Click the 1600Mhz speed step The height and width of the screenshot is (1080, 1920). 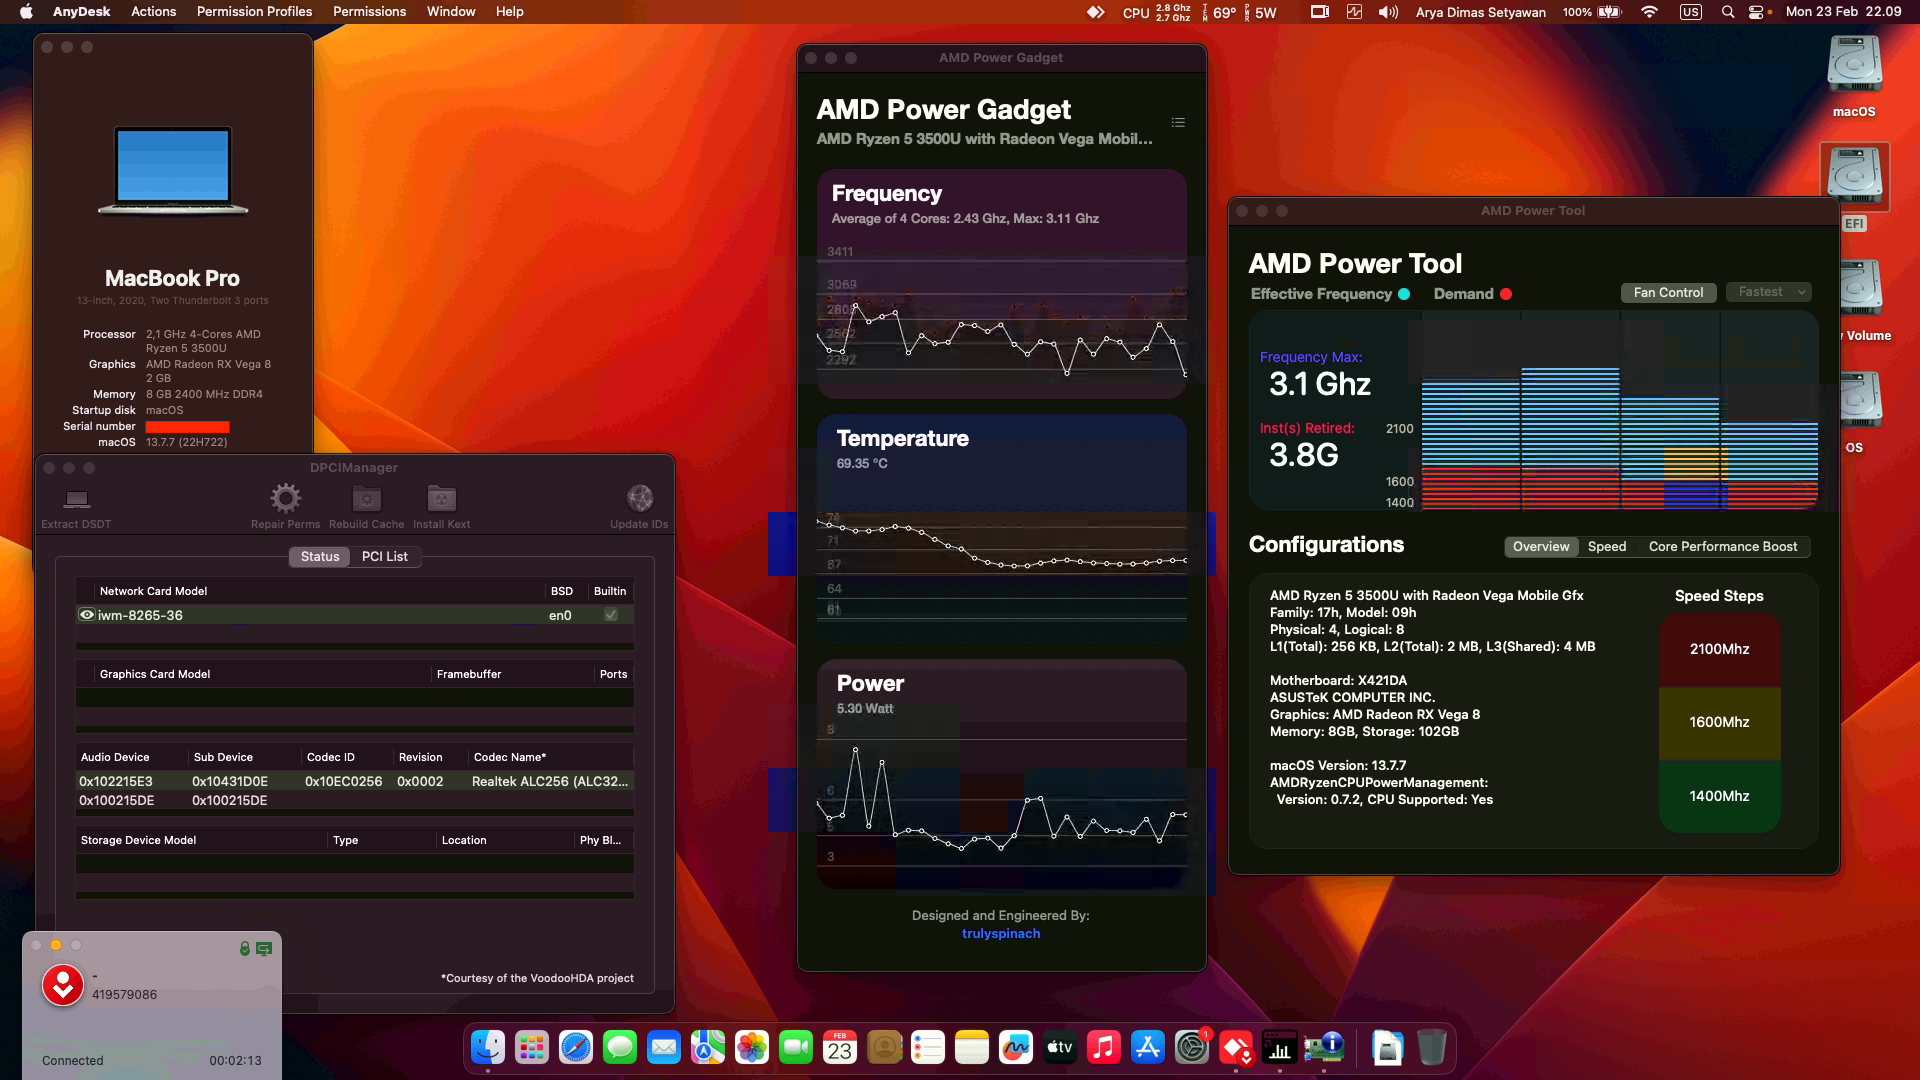[1719, 722]
